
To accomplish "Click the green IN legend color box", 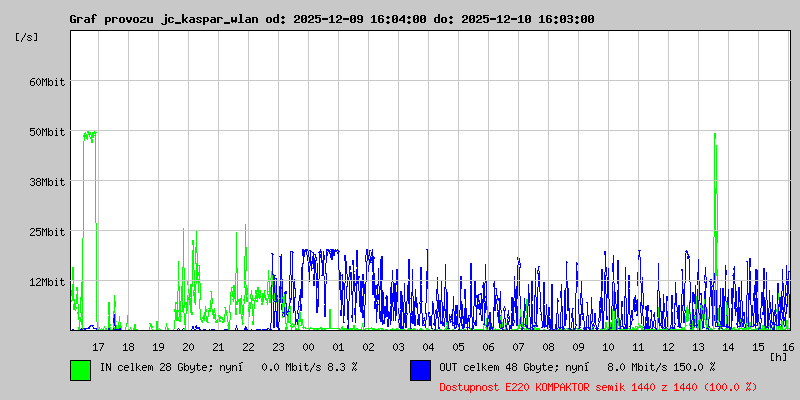I will coord(80,369).
